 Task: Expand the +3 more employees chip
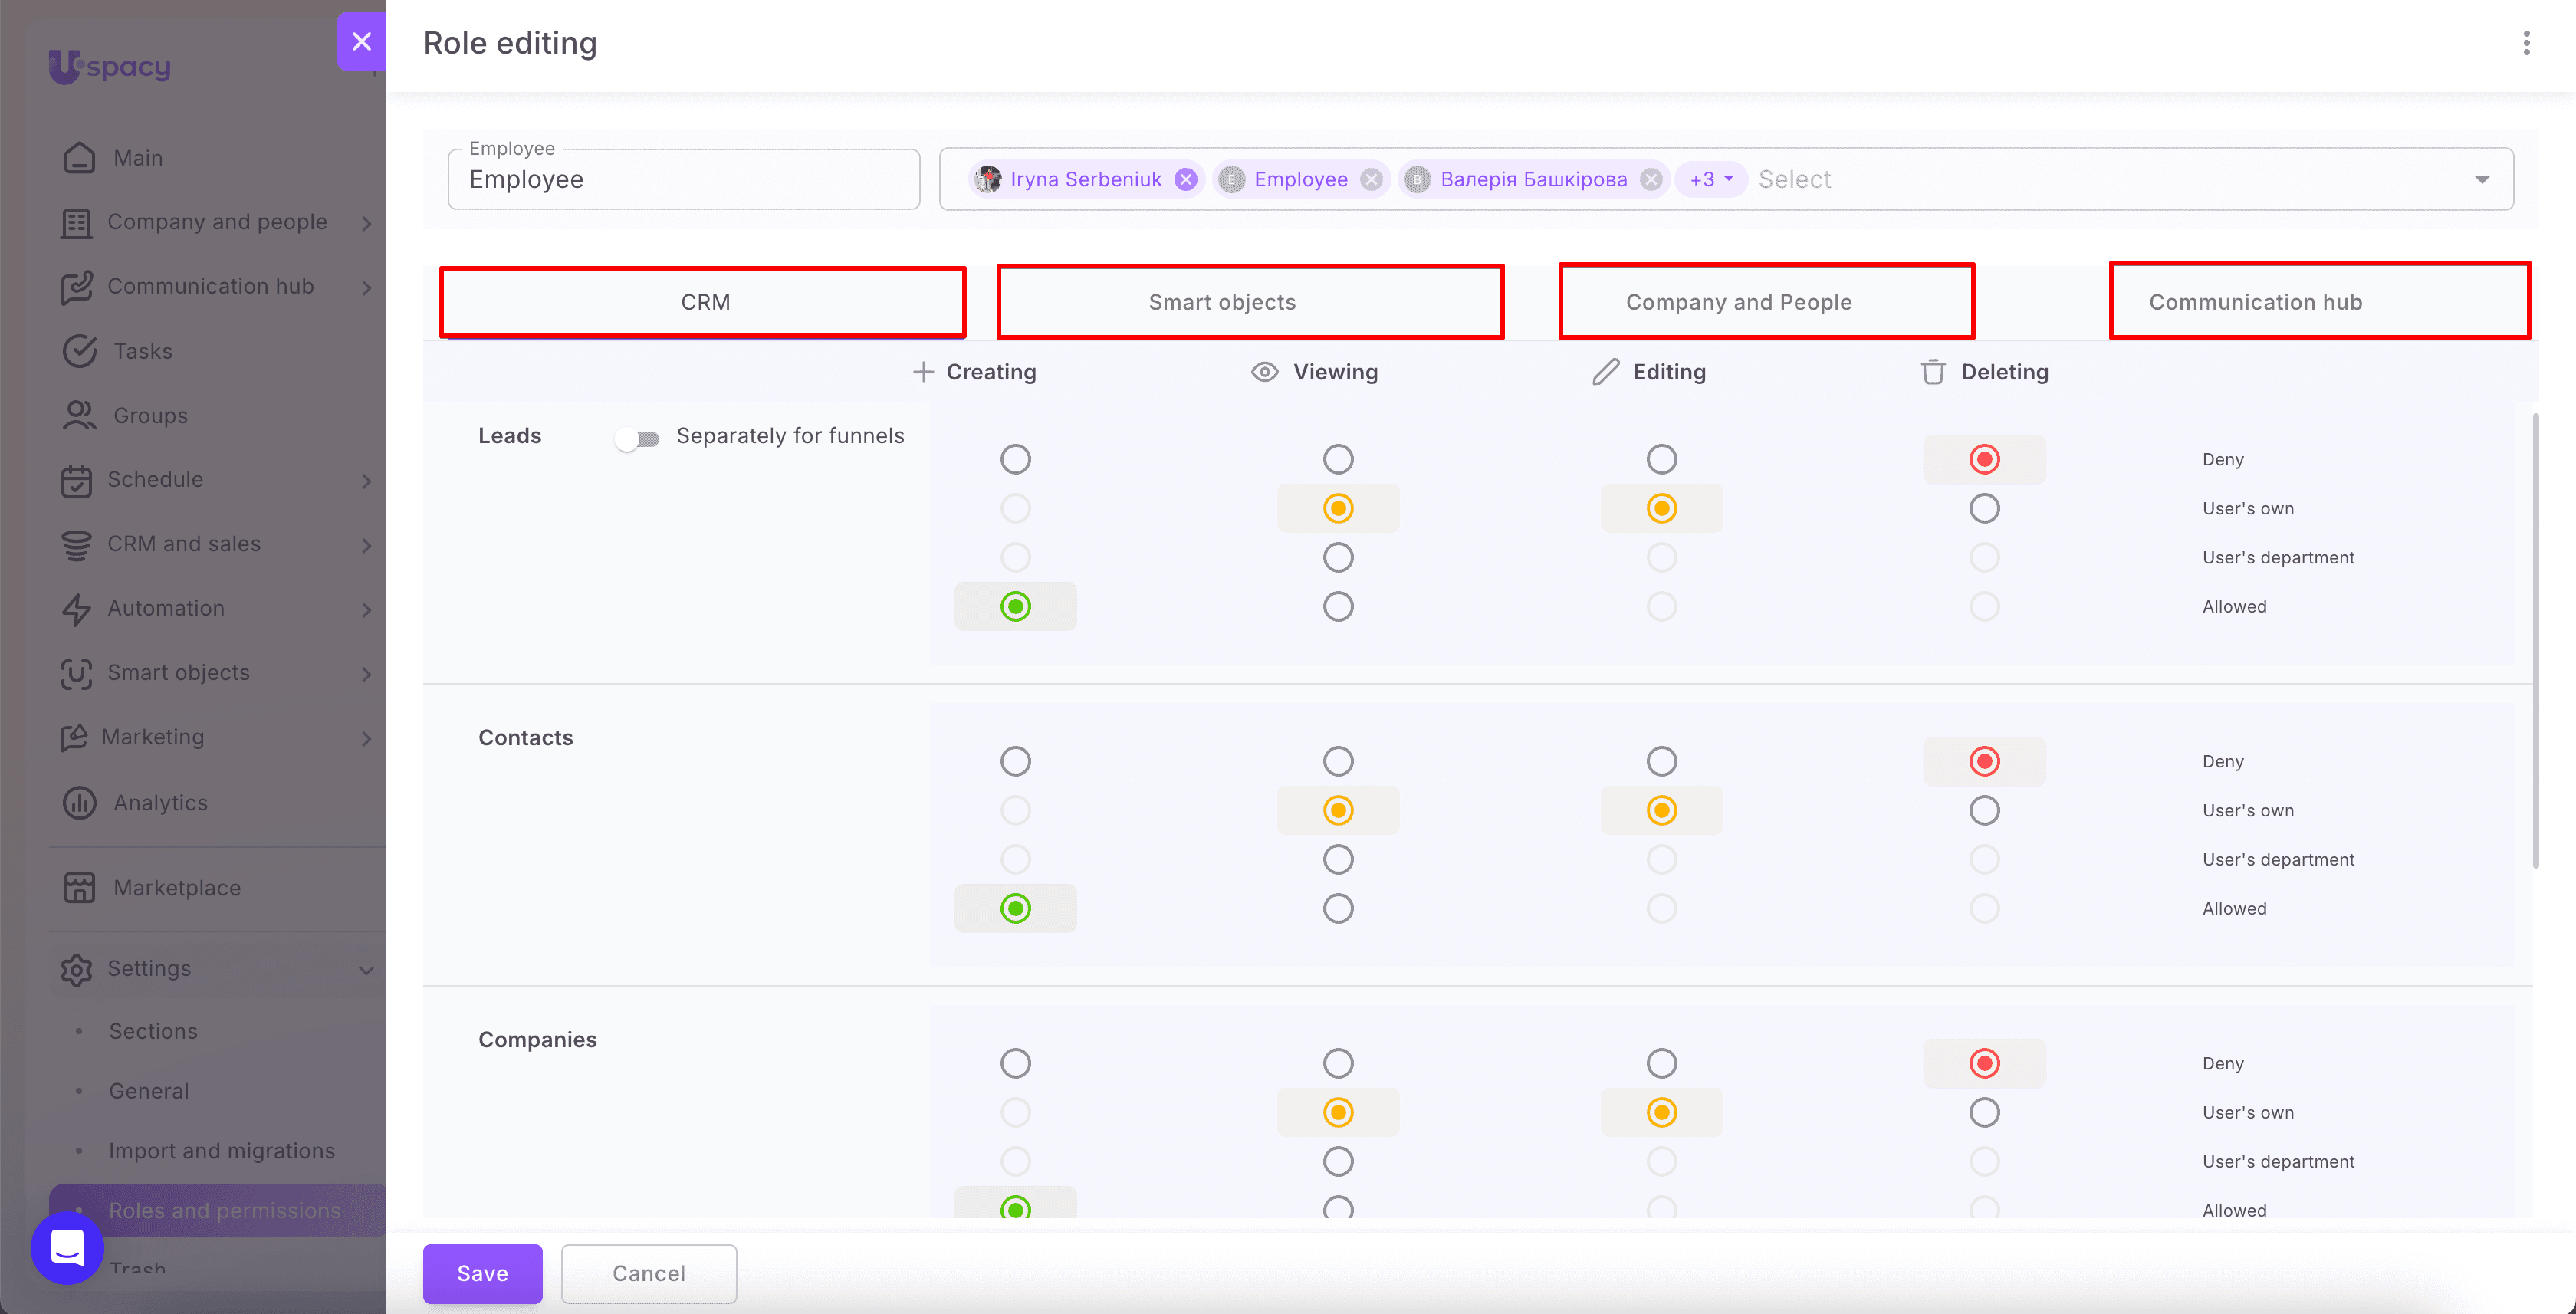1710,179
